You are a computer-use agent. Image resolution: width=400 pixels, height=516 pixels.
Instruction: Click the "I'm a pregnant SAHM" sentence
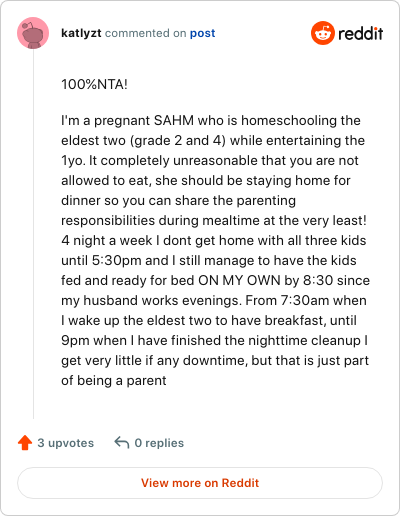point(127,120)
